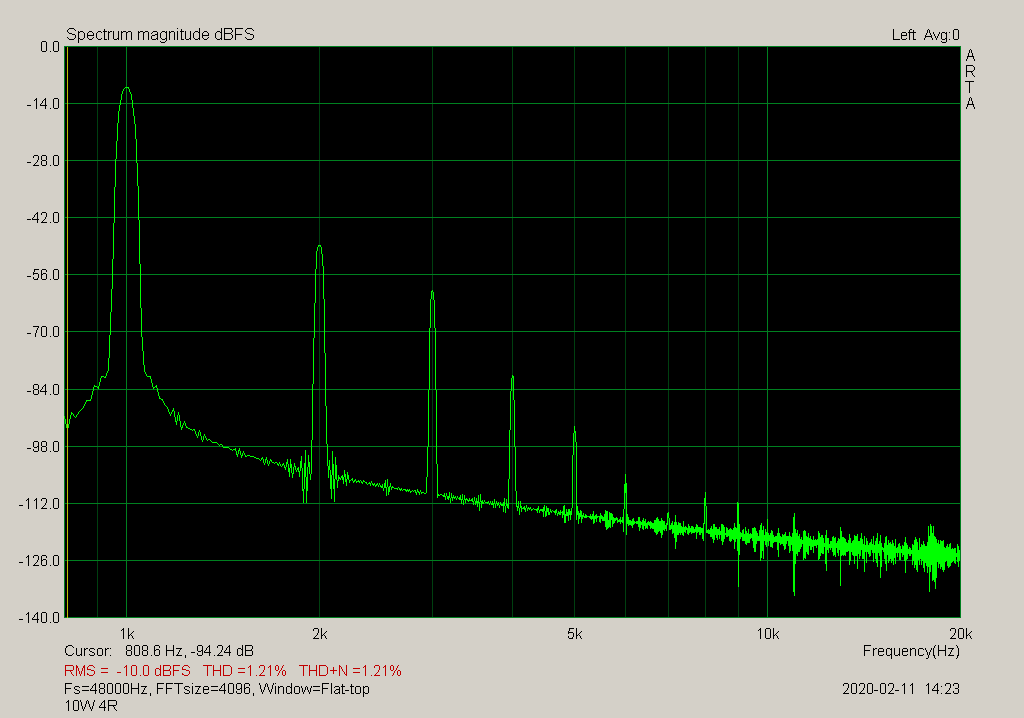The height and width of the screenshot is (718, 1024).
Task: Click the vertical ARTA label
Action: [970, 80]
